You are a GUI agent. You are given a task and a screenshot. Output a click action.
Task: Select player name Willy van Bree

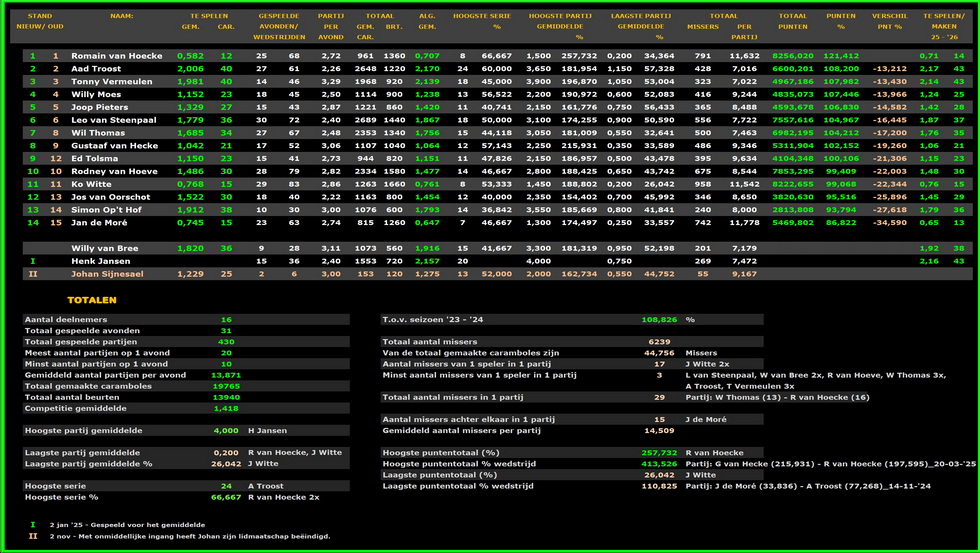click(104, 248)
